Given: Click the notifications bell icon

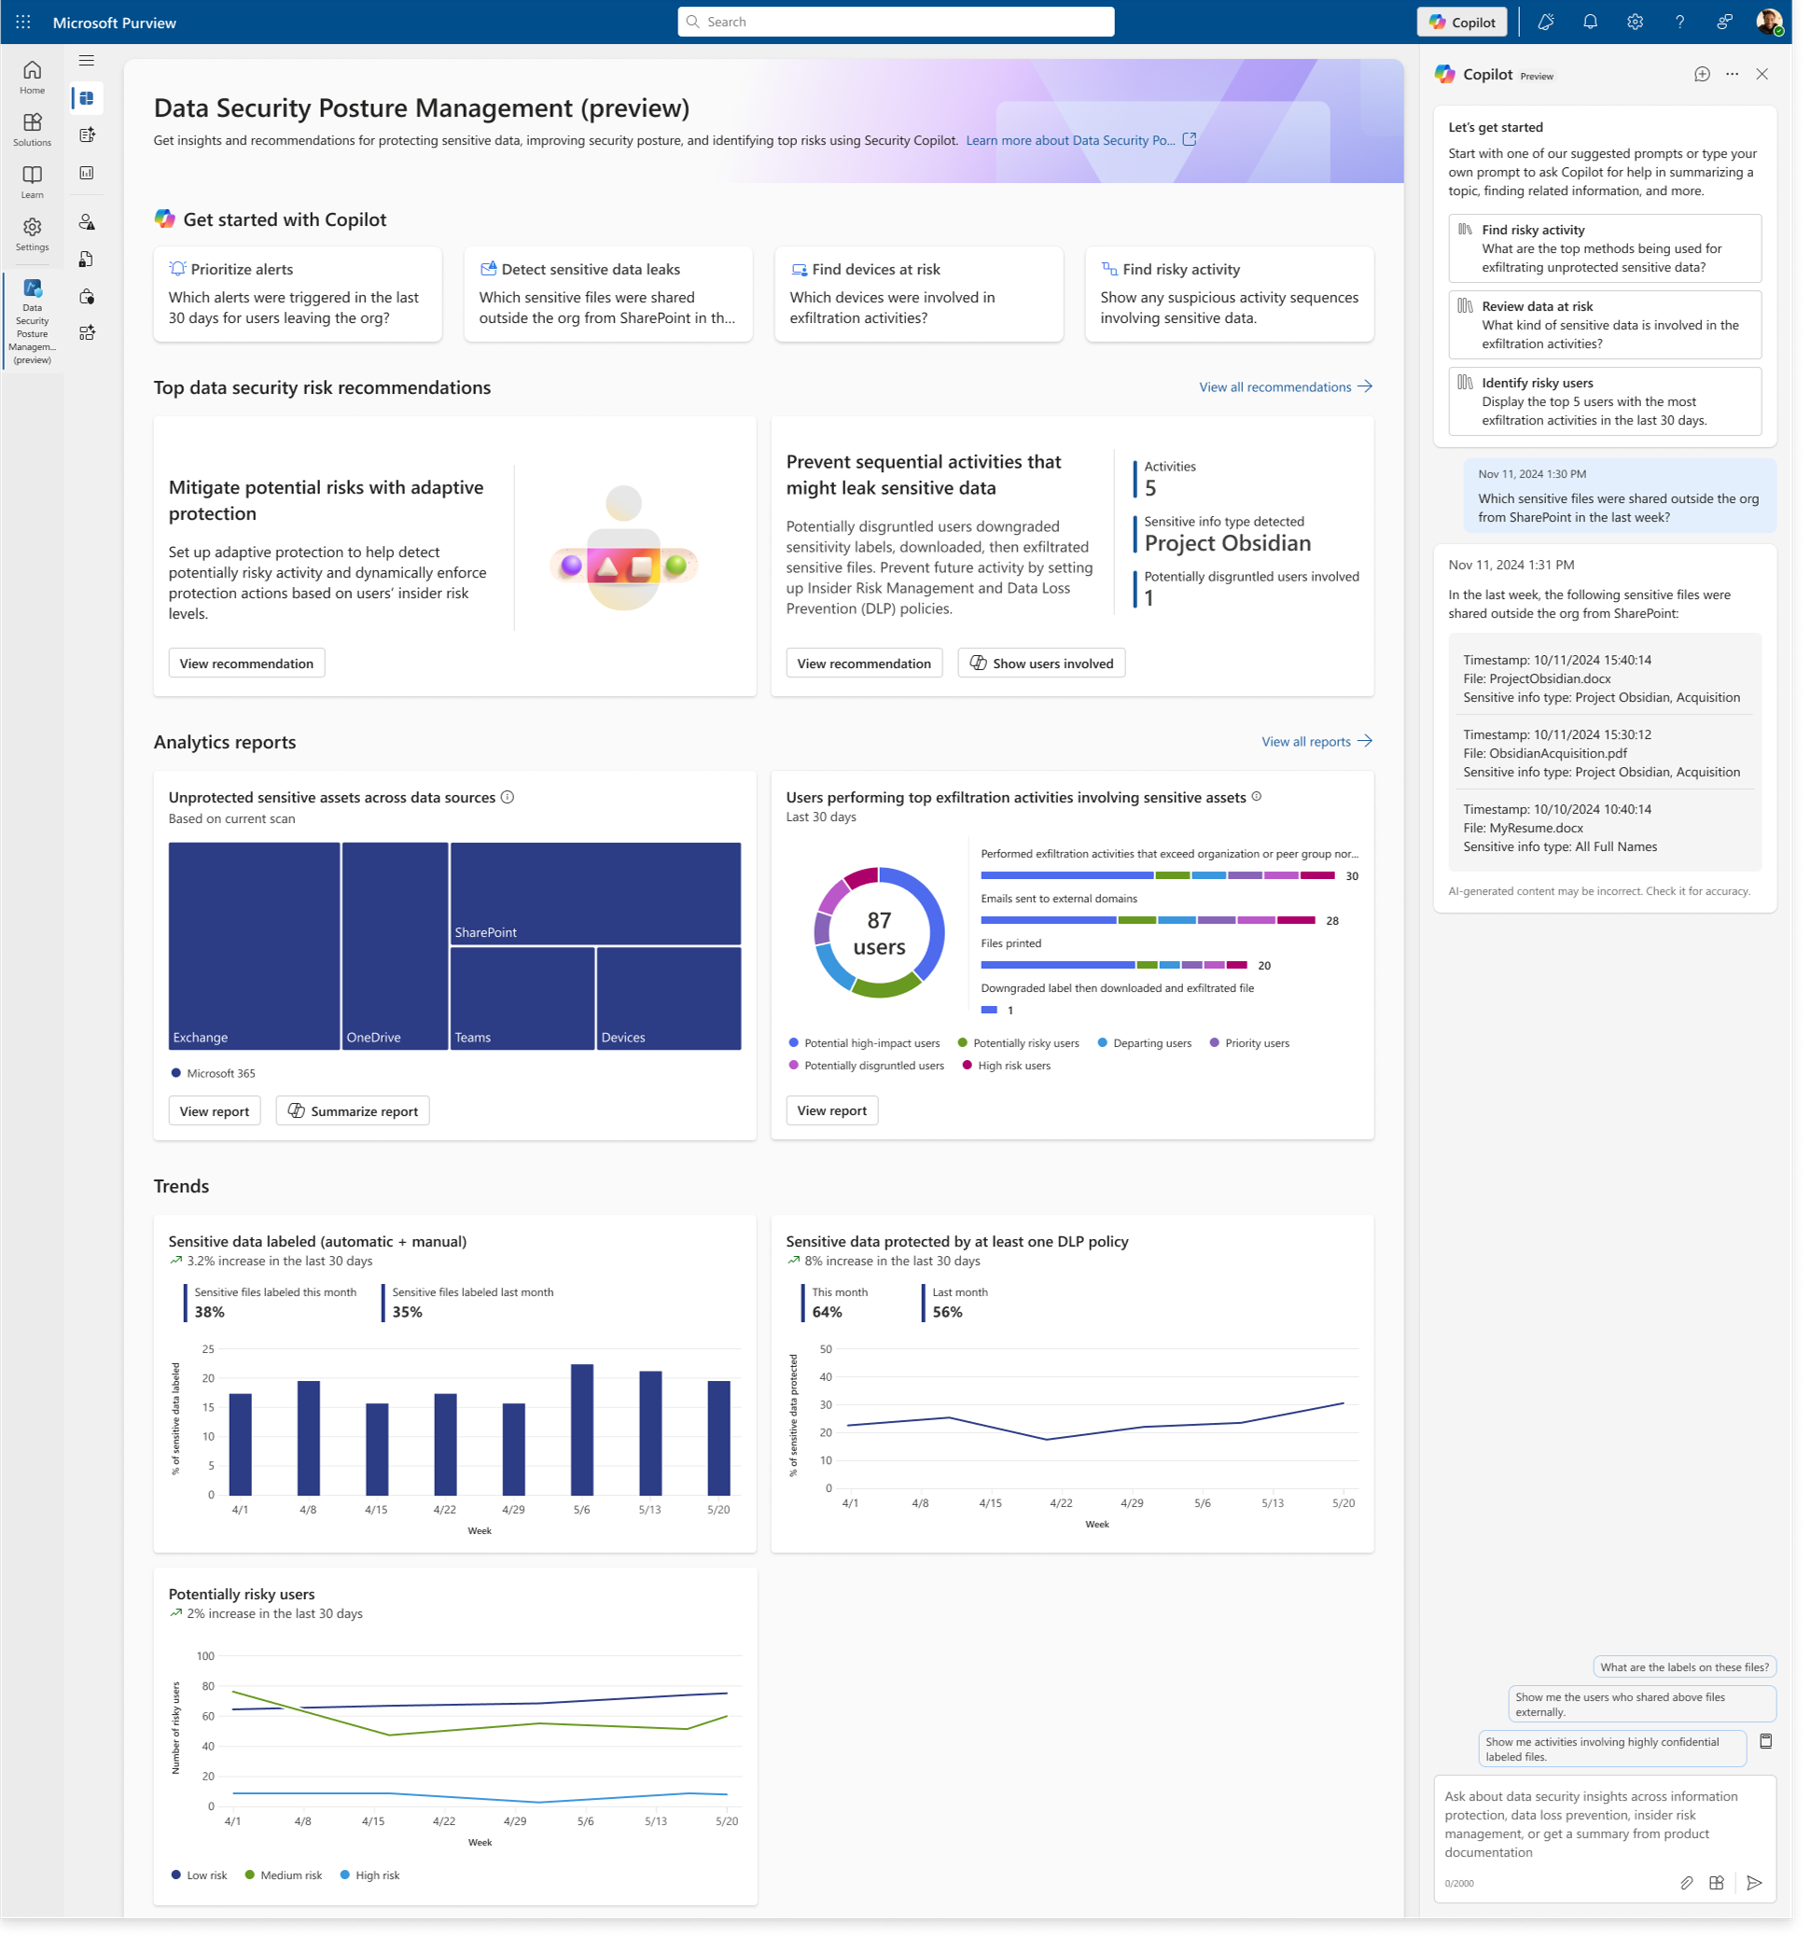Looking at the screenshot, I should point(1590,22).
